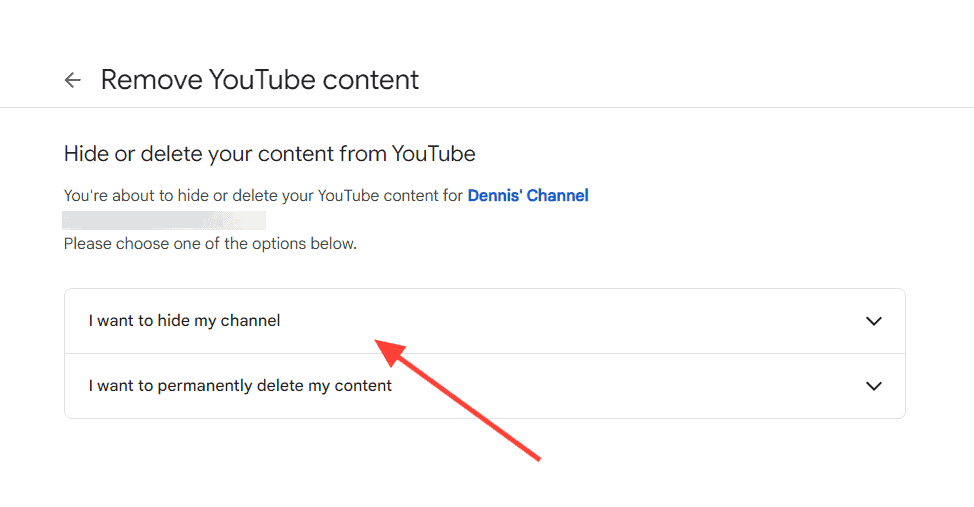Click the Remove YouTube content page title

[x=260, y=80]
